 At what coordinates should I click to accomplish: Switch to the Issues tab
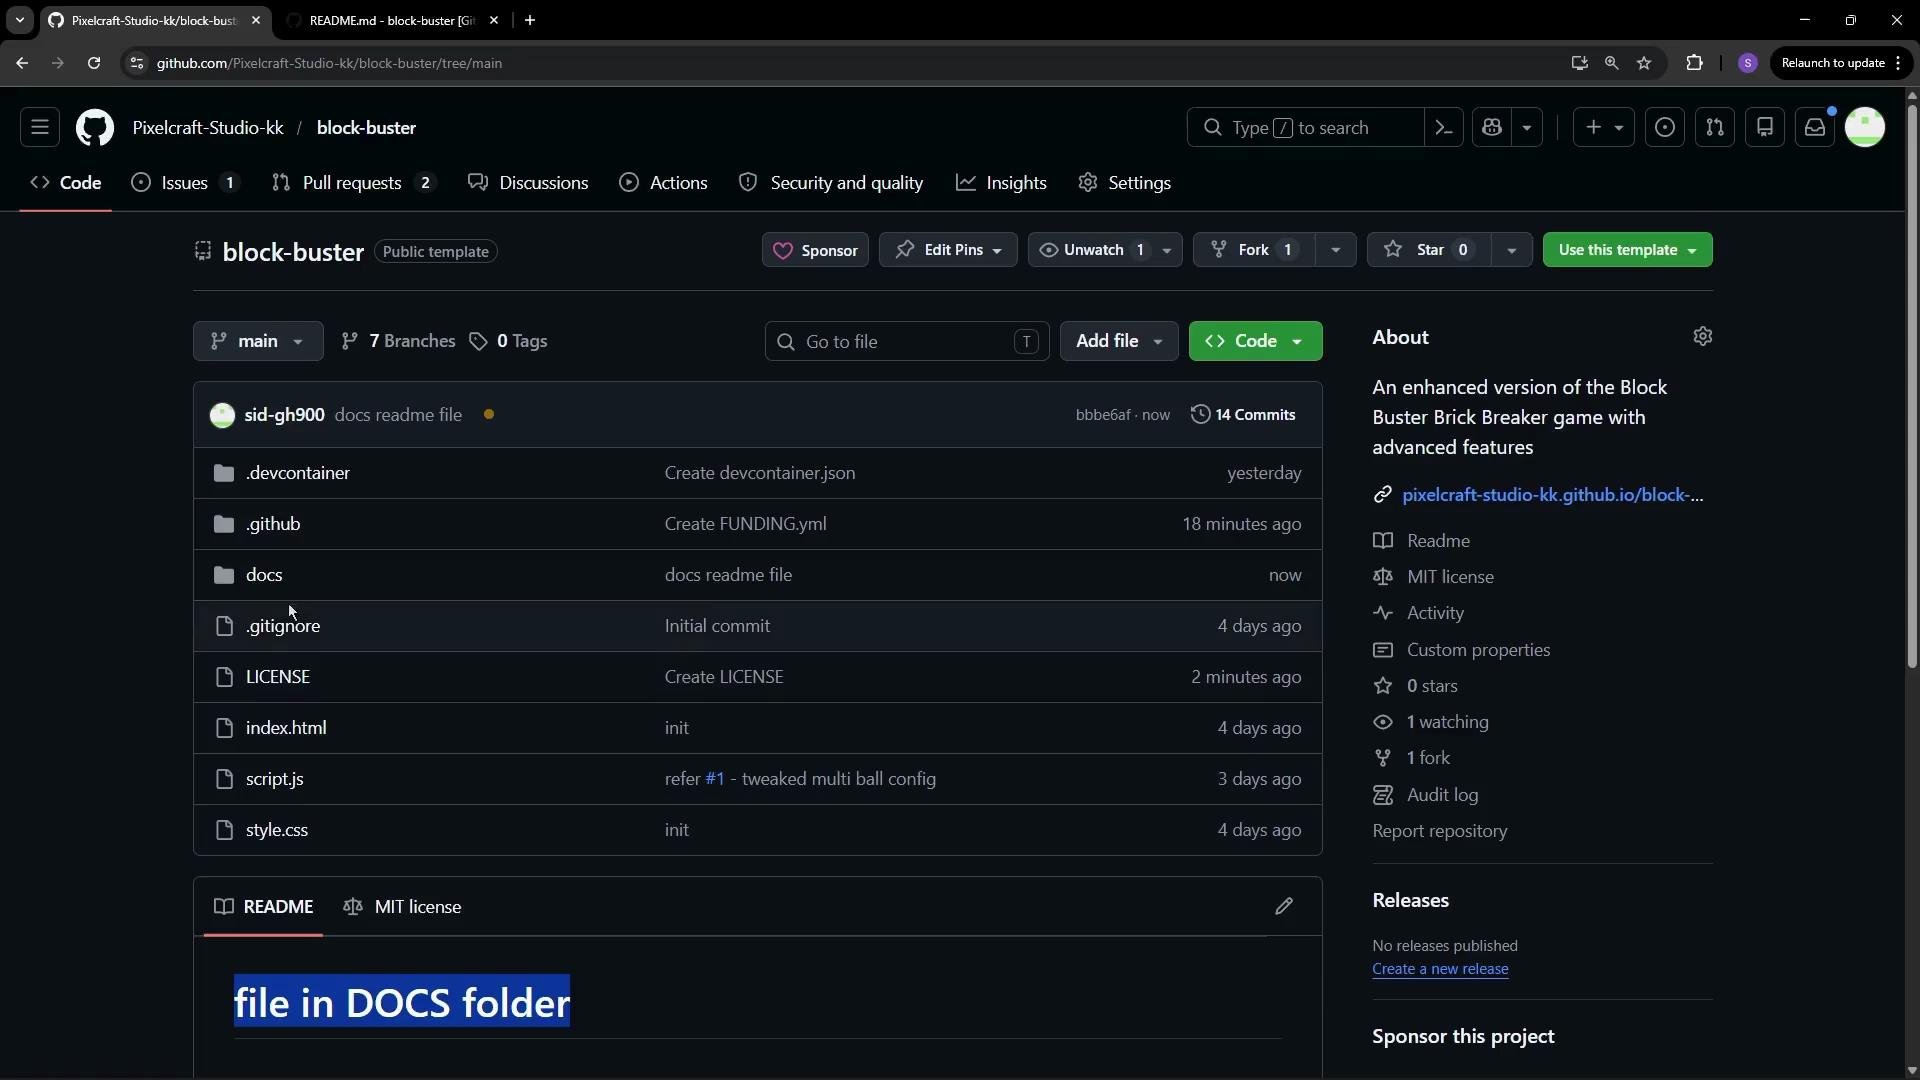click(185, 183)
